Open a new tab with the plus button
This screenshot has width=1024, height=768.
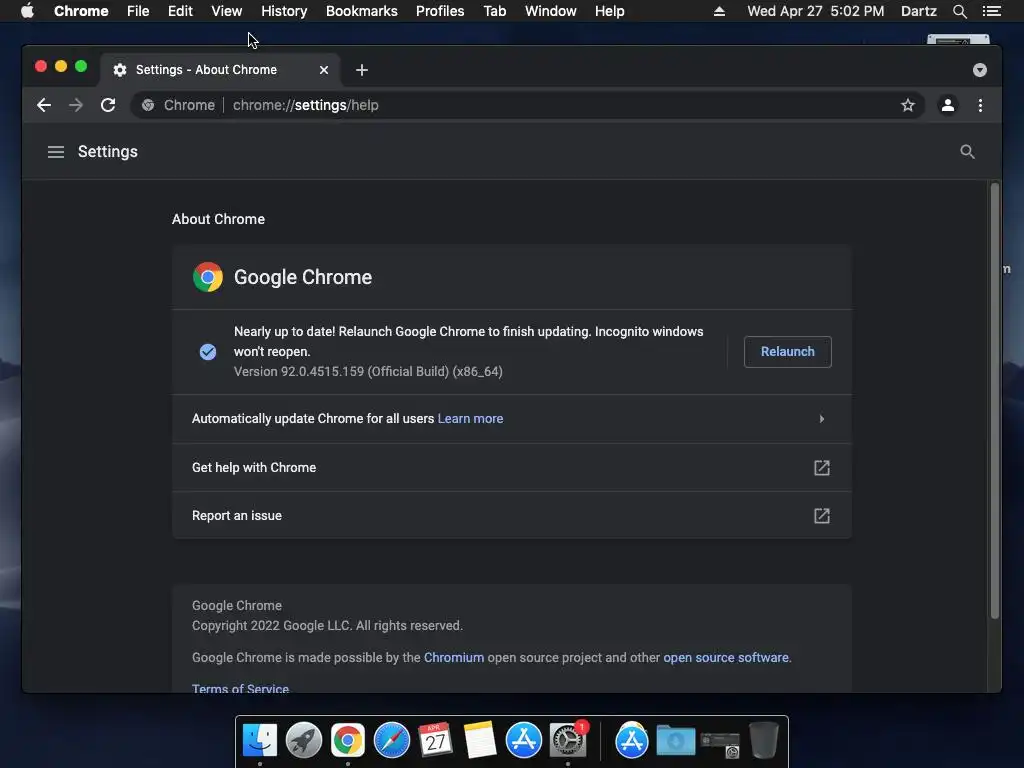coord(362,70)
